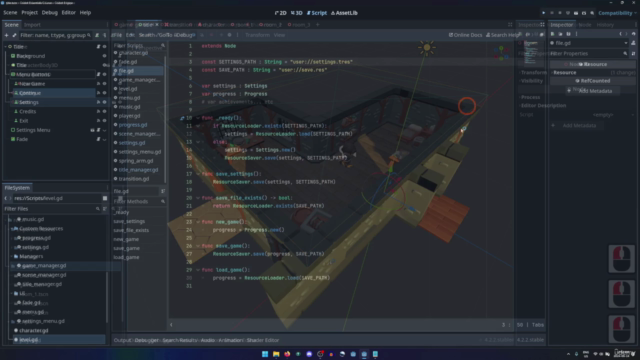This screenshot has height=360, width=640.
Task: Switch to the History tab
Action: pyautogui.click(x=605, y=25)
